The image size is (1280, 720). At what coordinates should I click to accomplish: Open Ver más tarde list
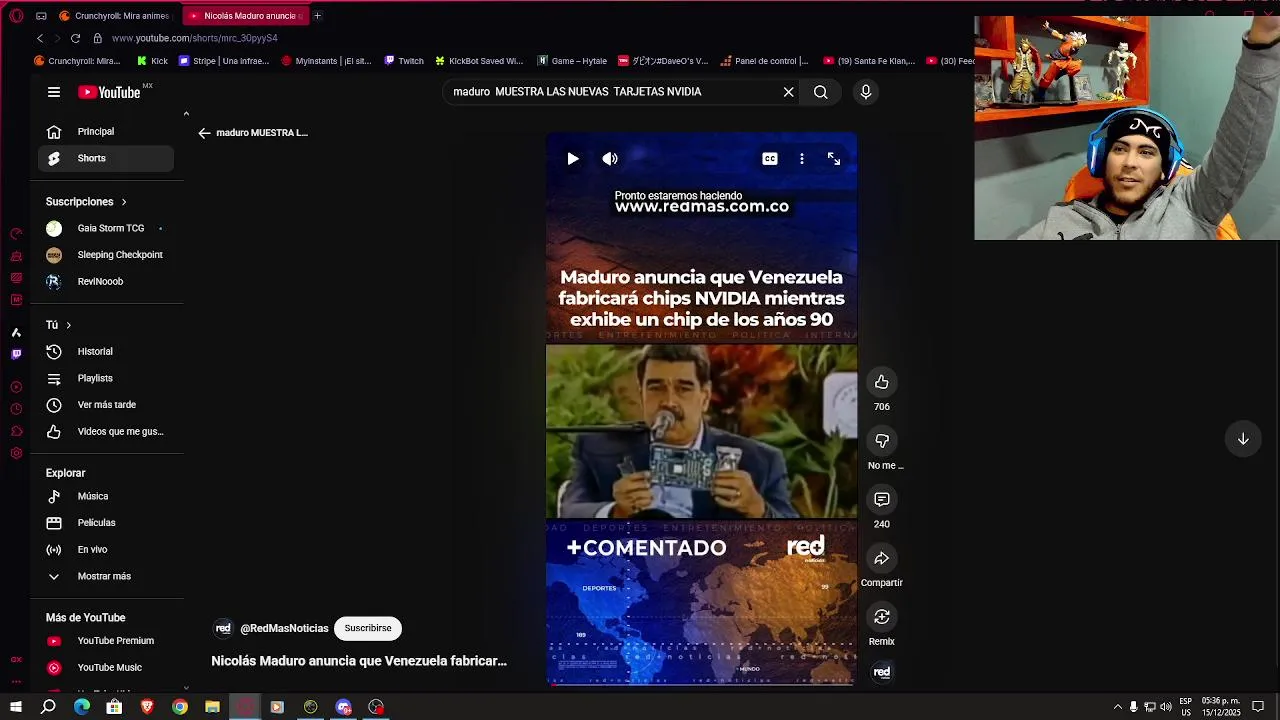106,405
